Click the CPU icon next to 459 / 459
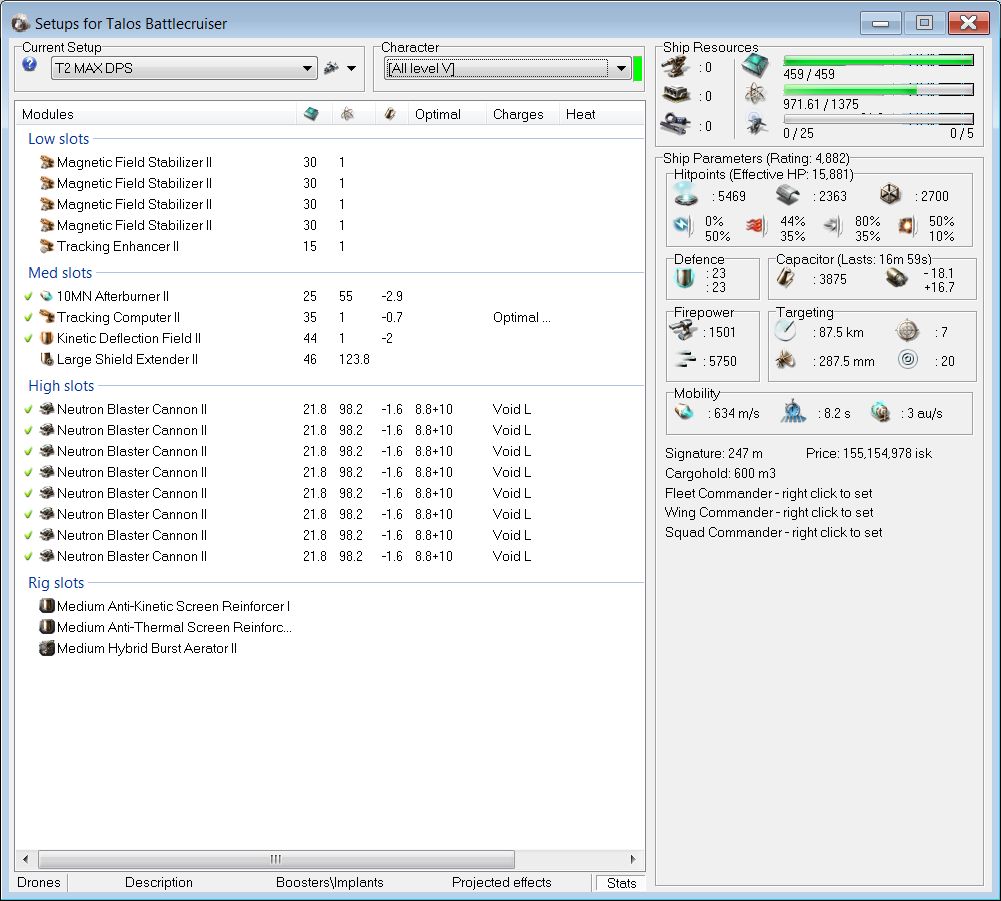 click(756, 65)
